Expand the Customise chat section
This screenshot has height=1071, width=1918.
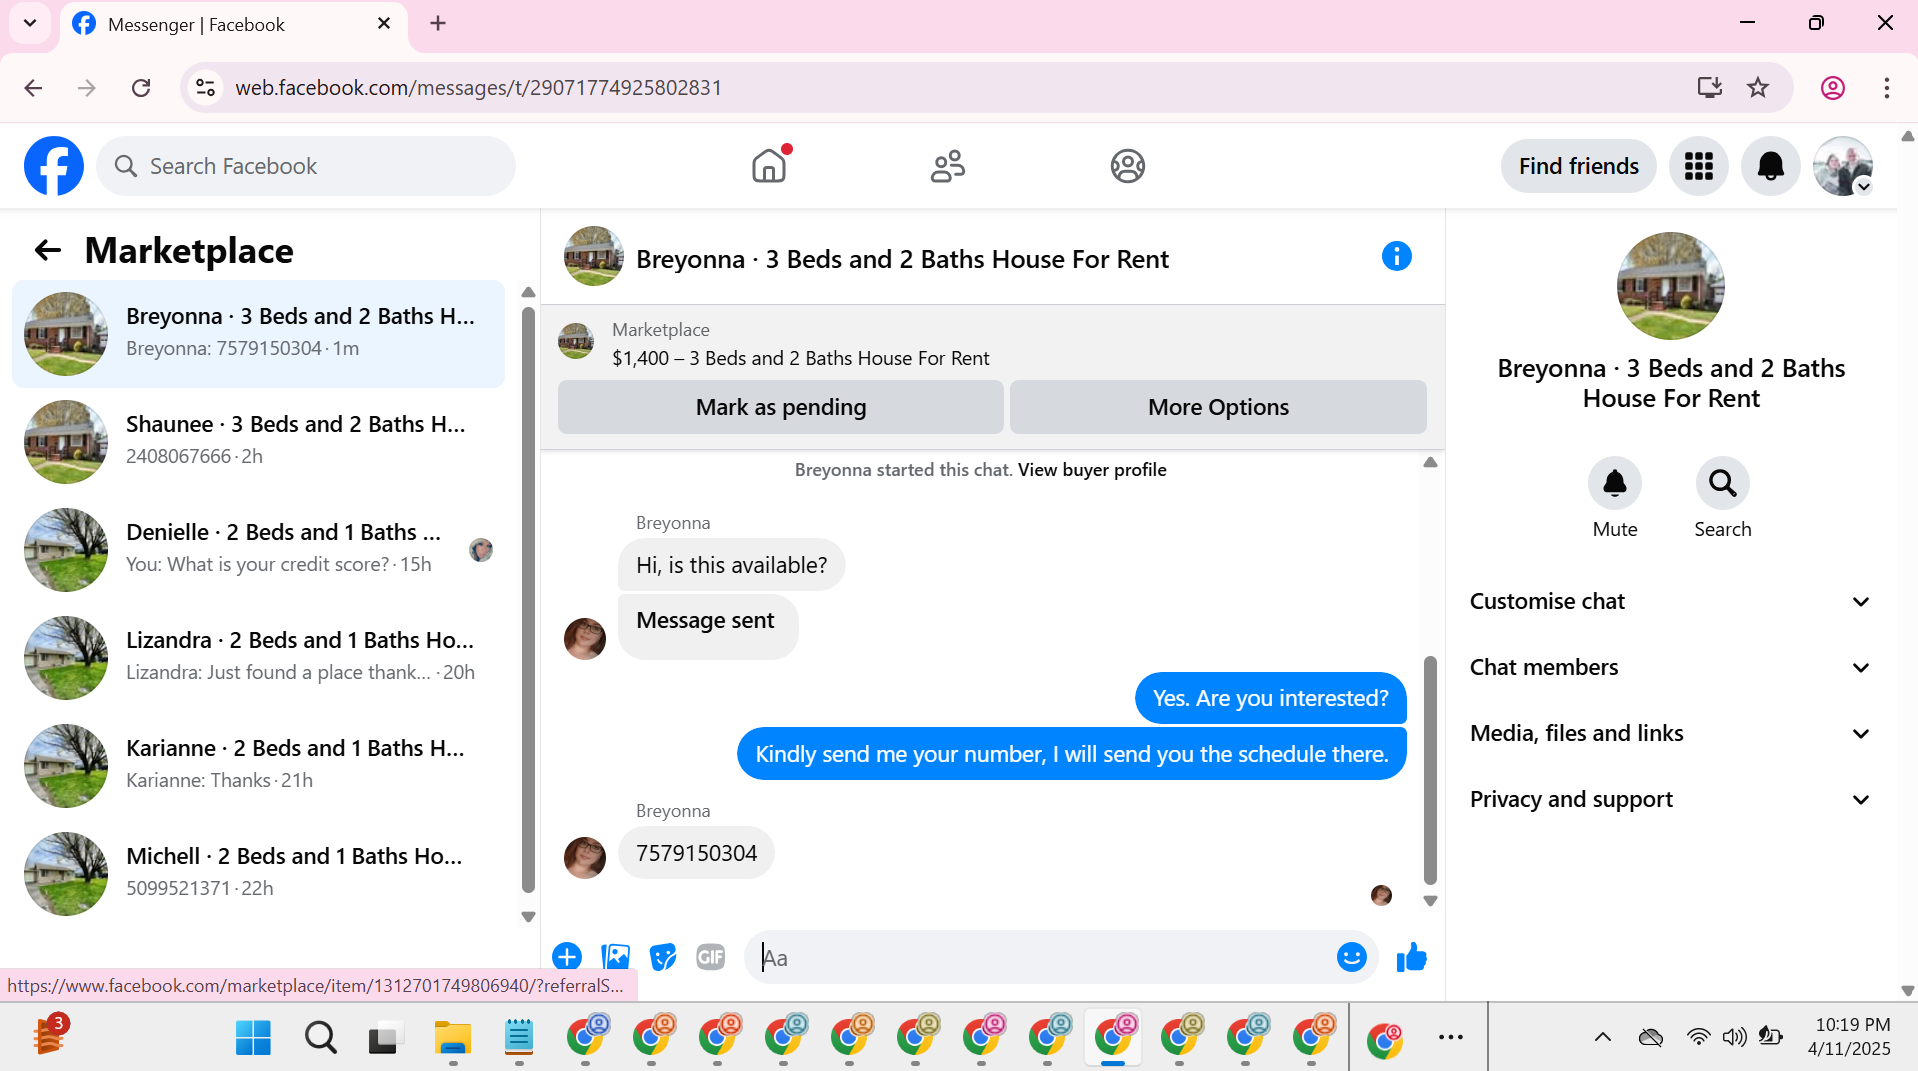point(1669,601)
